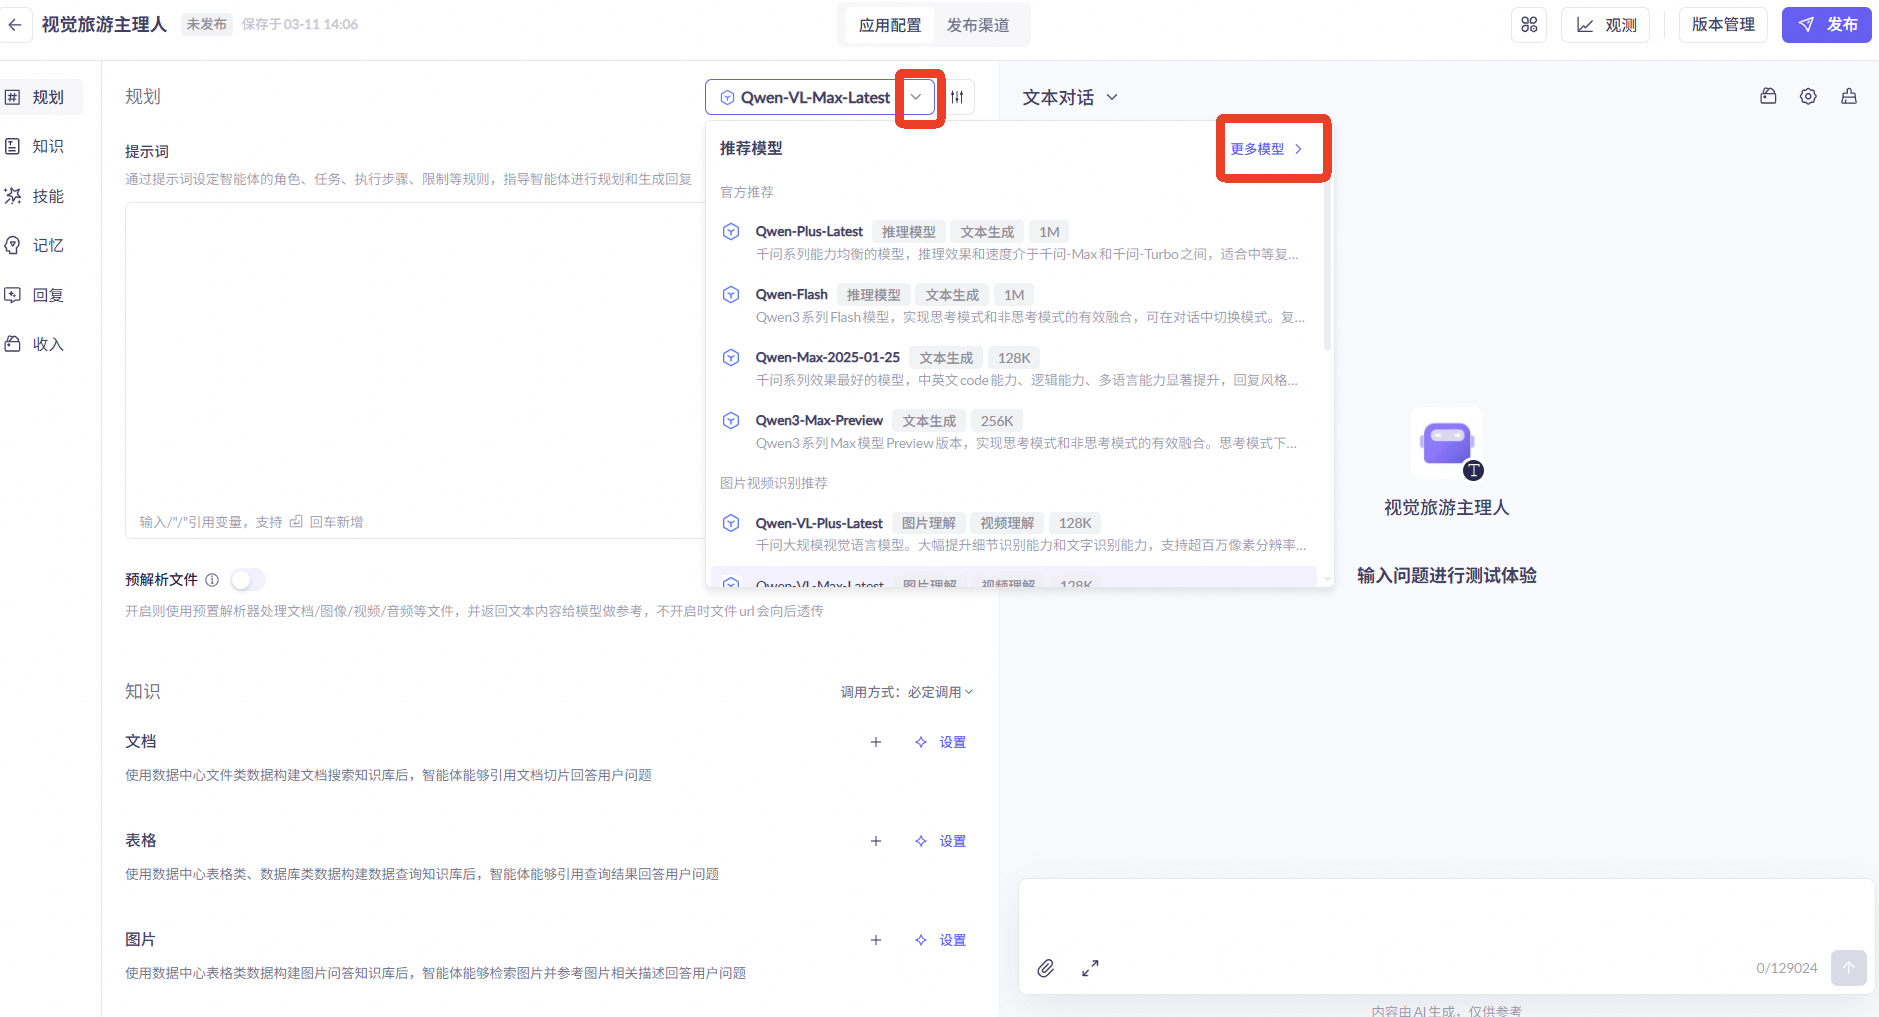Open the Qwen-VL-Max-Latest model selector

click(821, 97)
